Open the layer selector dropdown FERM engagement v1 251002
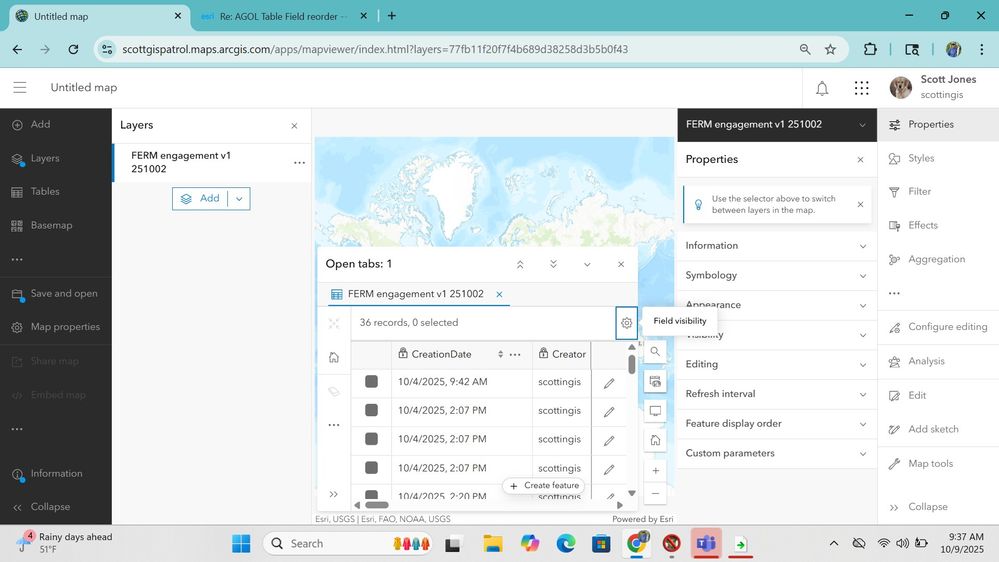Screen dimensions: 999x562 (777, 125)
